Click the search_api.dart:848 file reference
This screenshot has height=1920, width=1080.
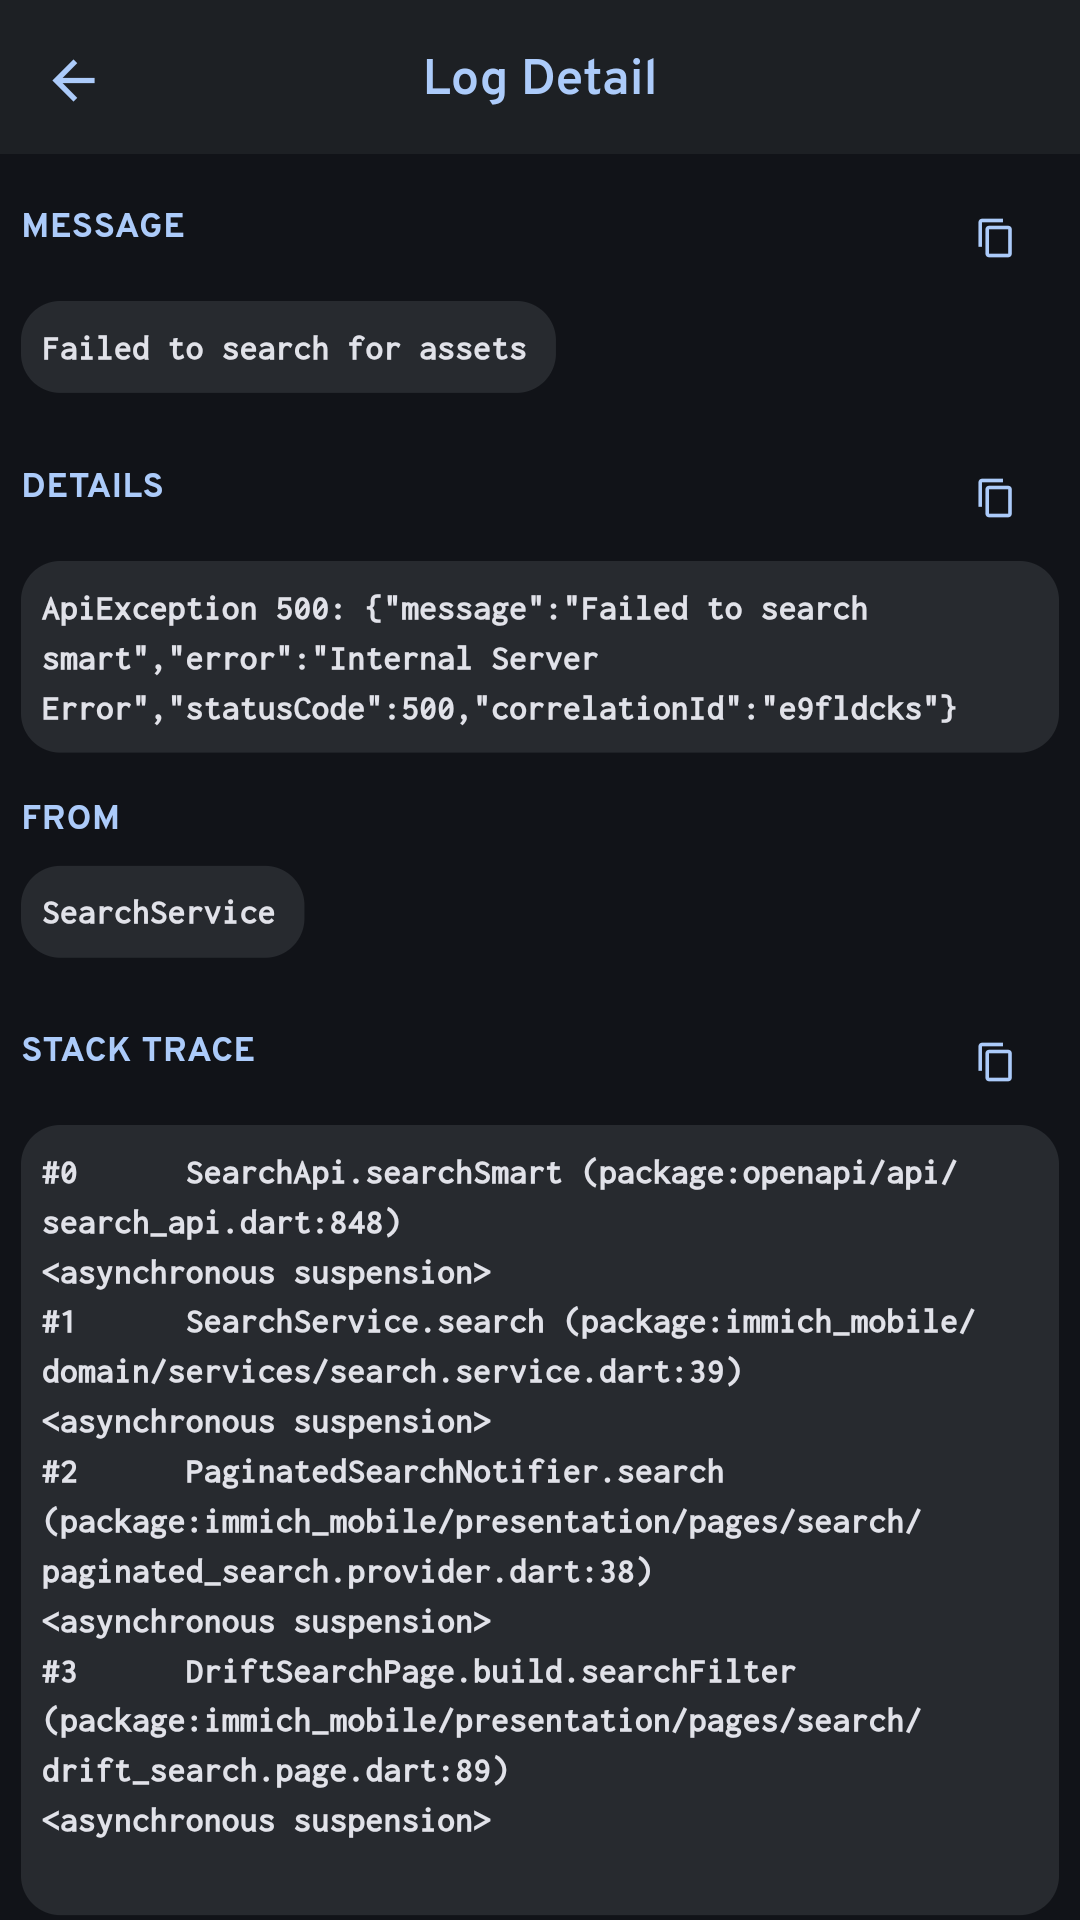click(x=220, y=1223)
